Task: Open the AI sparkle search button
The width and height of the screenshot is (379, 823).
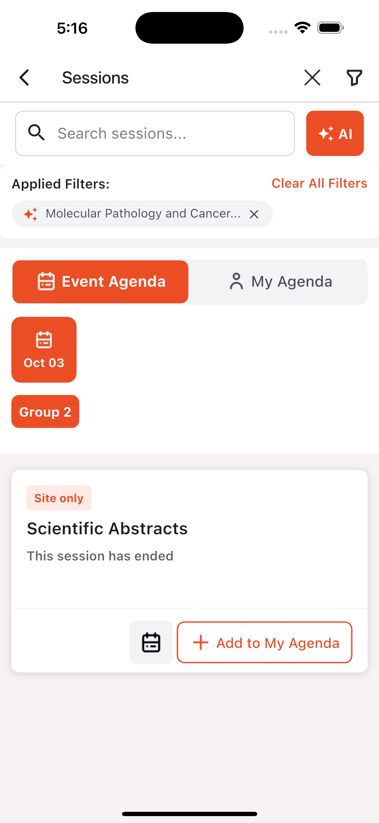Action: (x=335, y=133)
